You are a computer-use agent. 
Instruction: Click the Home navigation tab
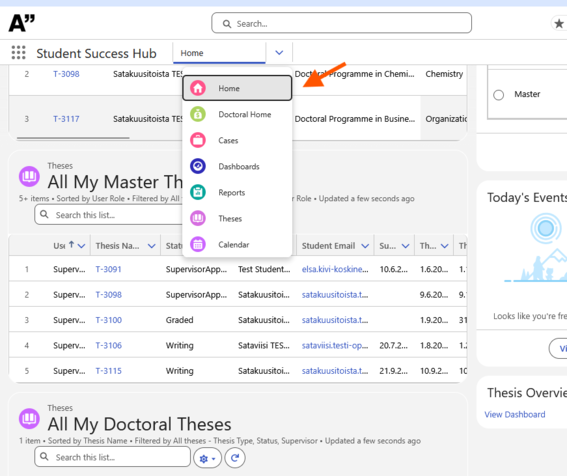coord(219,53)
